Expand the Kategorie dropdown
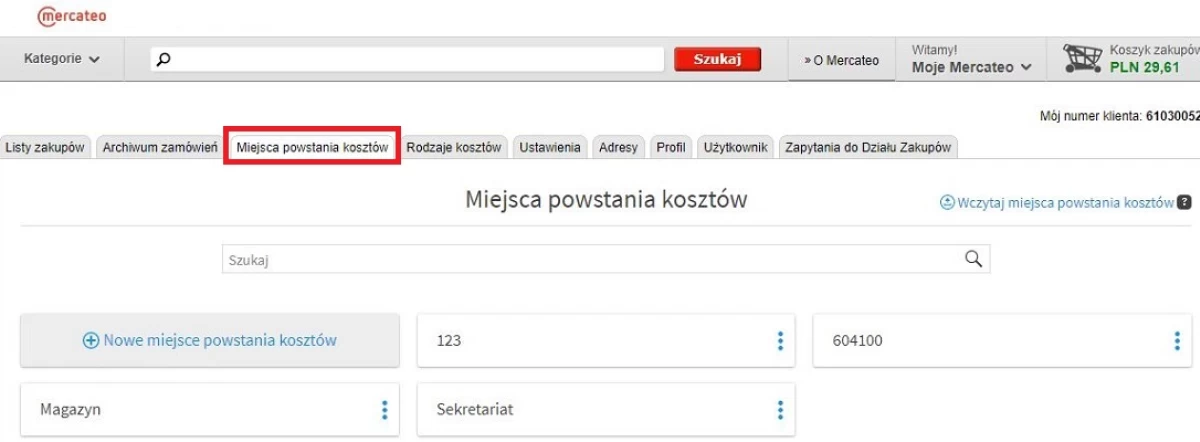 click(x=62, y=59)
